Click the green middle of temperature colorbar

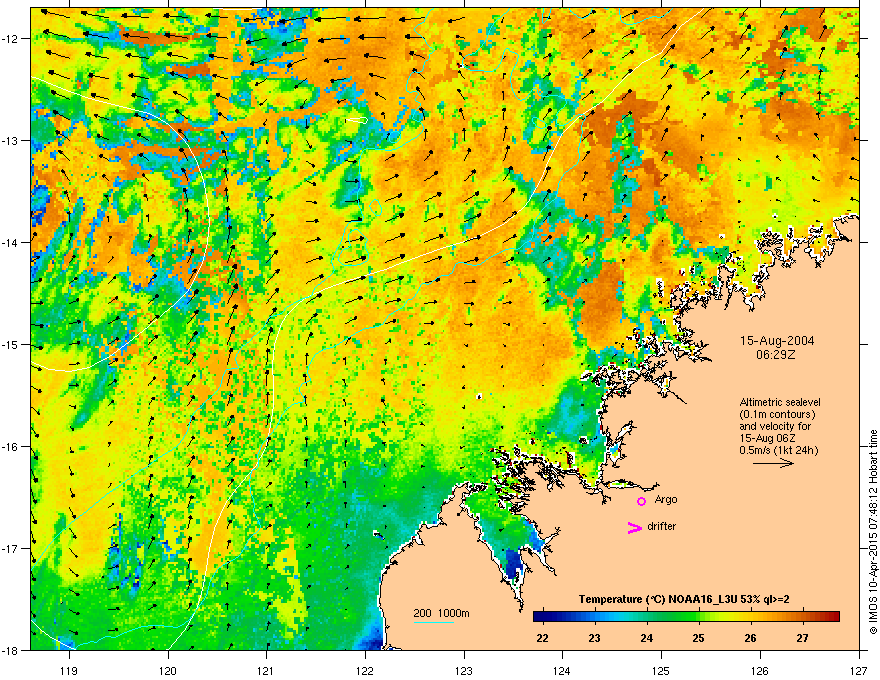686,617
